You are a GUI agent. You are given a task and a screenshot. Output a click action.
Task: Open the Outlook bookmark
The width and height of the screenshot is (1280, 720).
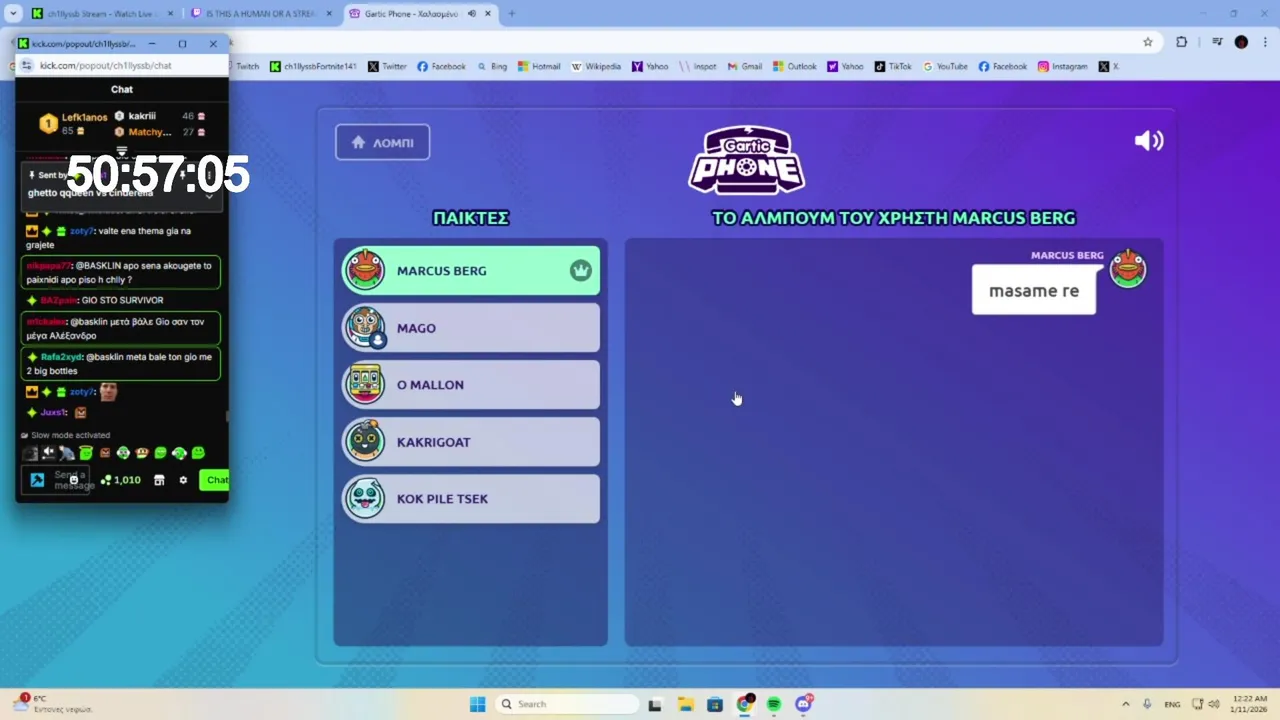coord(794,66)
